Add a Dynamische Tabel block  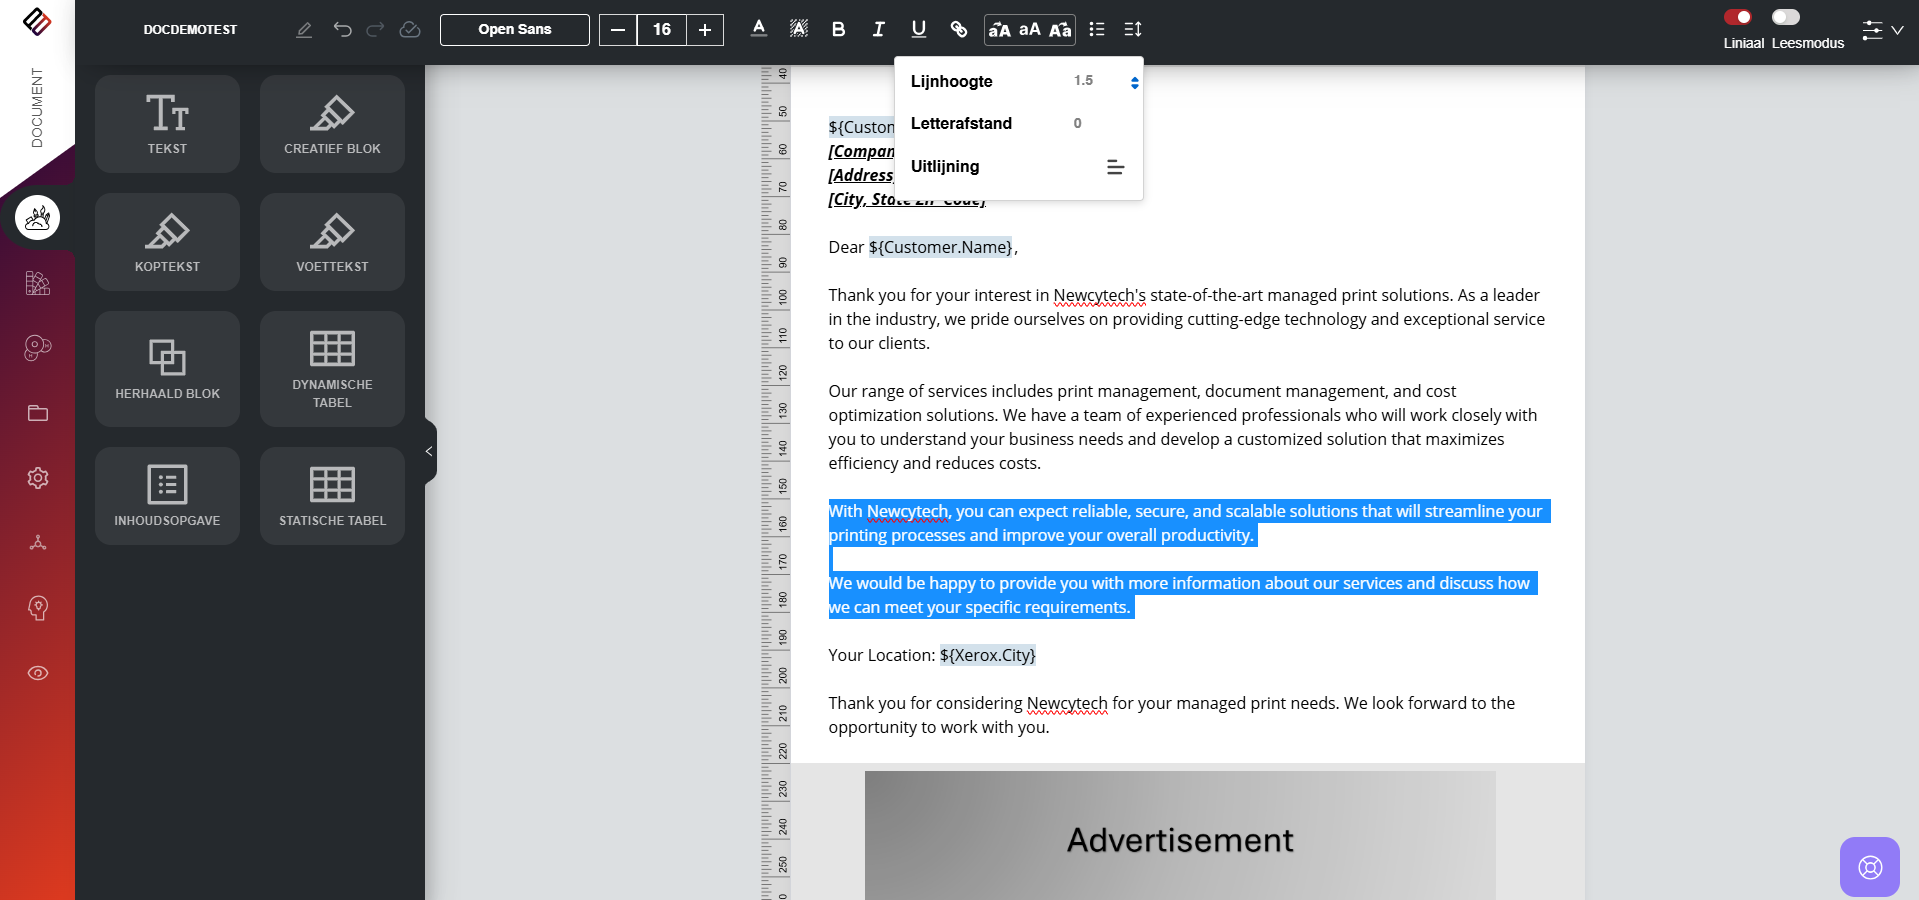pyautogui.click(x=332, y=369)
